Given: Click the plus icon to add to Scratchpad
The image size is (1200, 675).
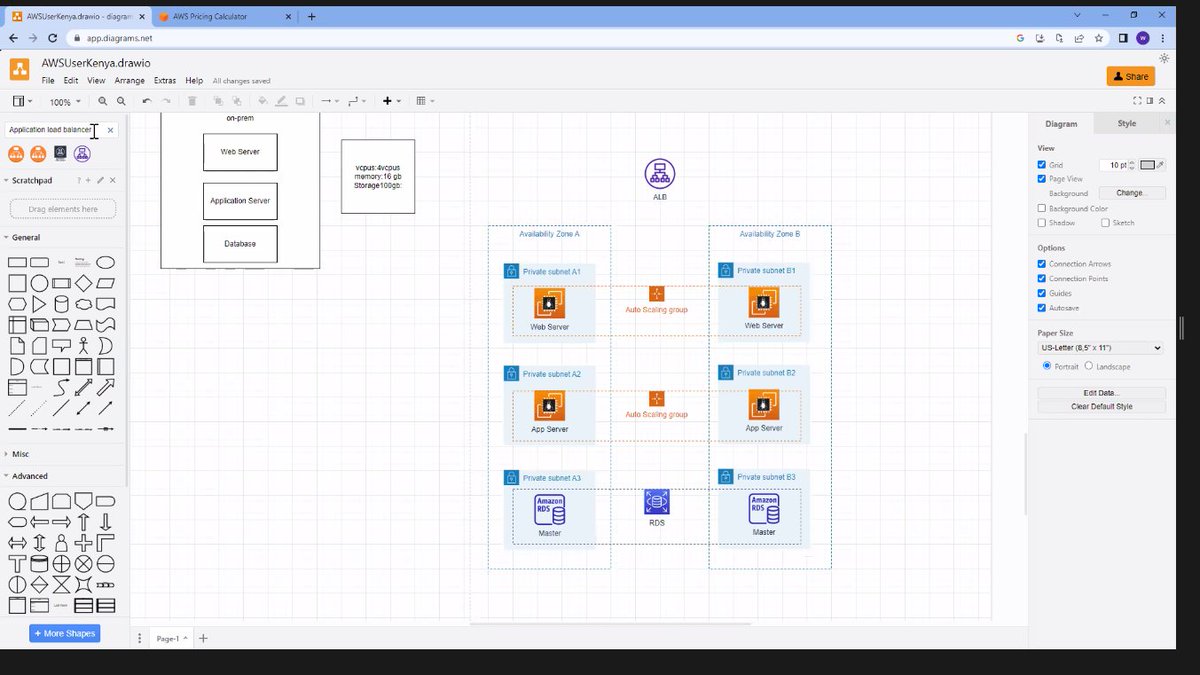Looking at the screenshot, I should pos(88,180).
